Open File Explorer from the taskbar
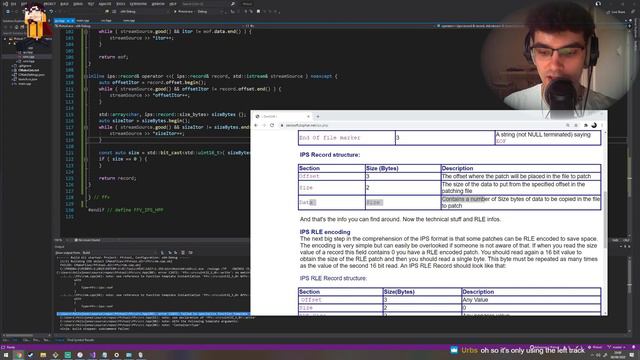Screen dimensions: 640x360 43,355
